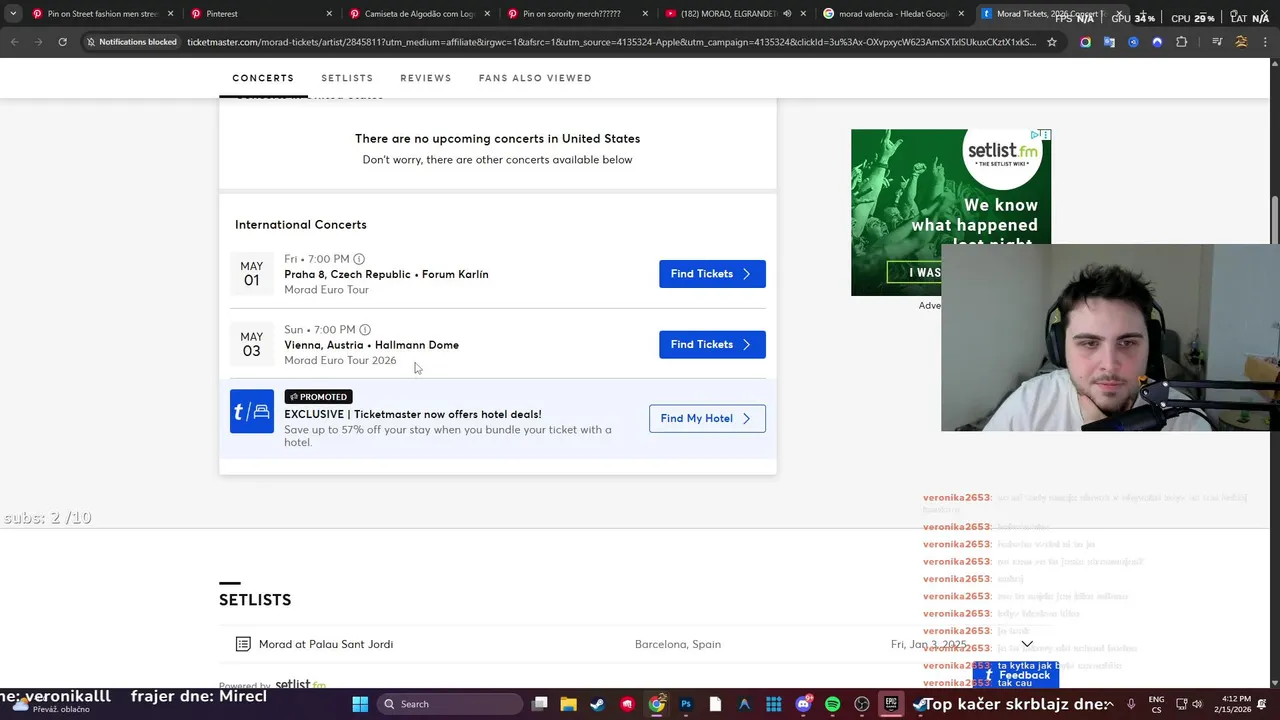Show info icon for Fri 7:00 PM

(359, 259)
